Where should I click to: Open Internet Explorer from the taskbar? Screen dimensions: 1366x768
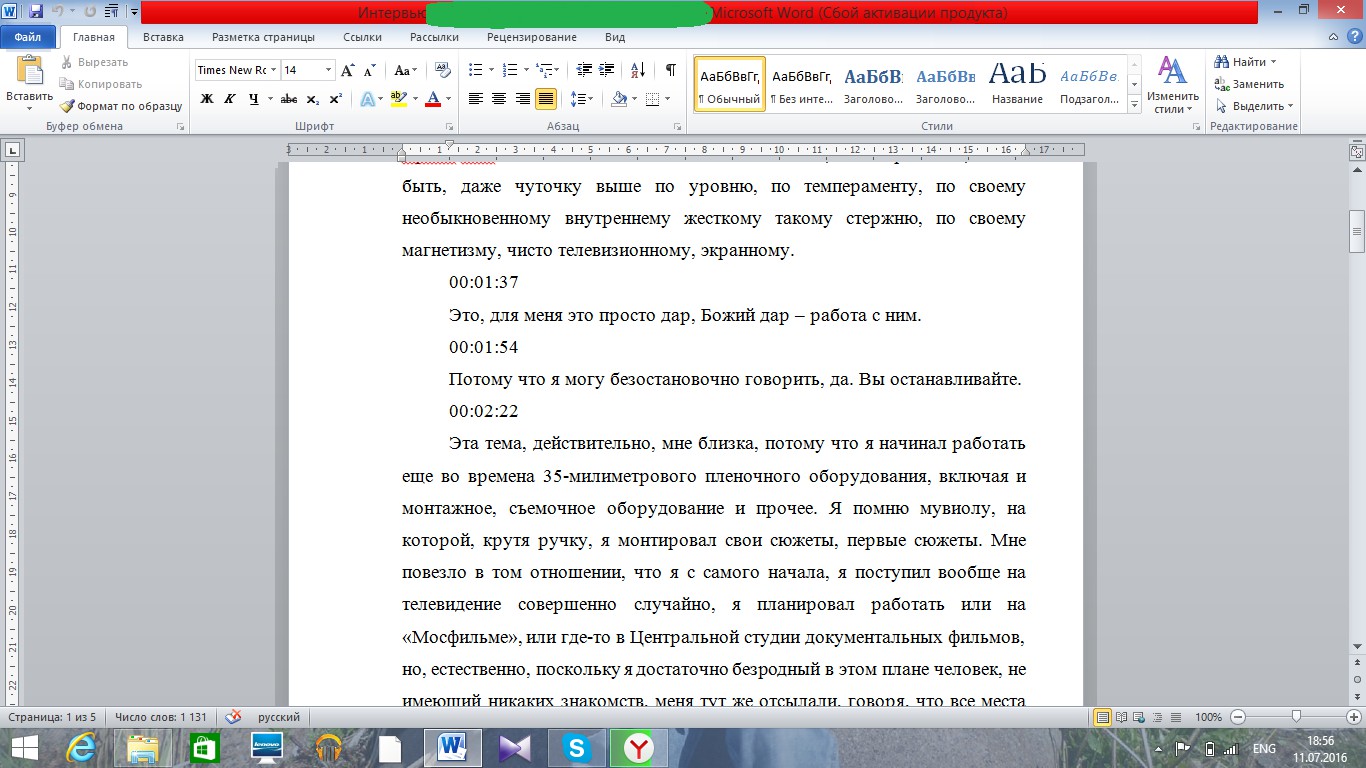click(81, 748)
